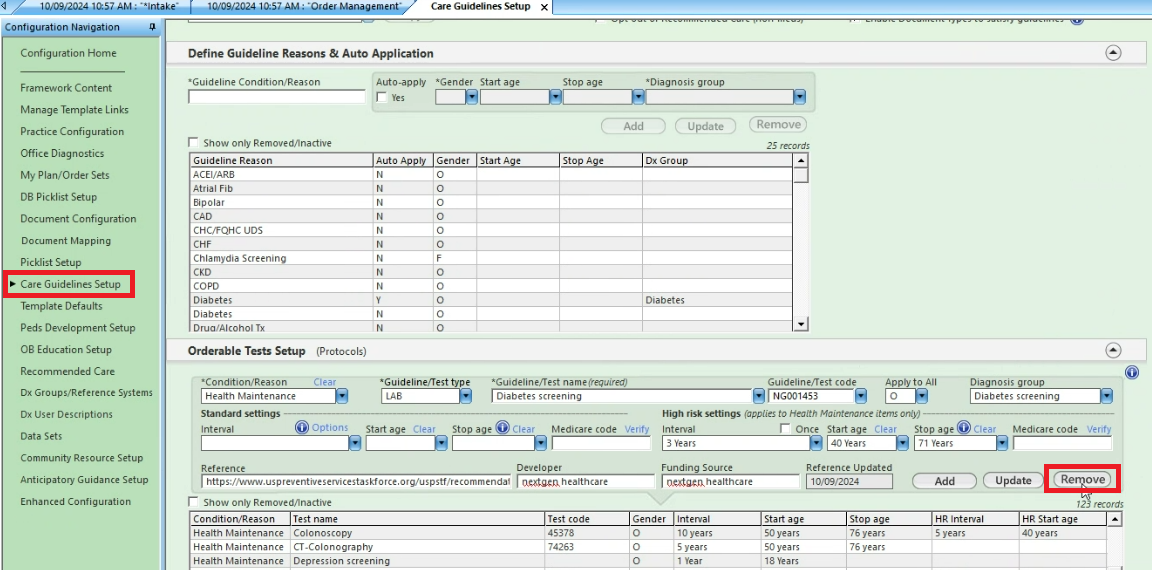The width and height of the screenshot is (1152, 570).
Task: Open the Diabetes screening Diagnosis group dropdown
Action: 1106,396
